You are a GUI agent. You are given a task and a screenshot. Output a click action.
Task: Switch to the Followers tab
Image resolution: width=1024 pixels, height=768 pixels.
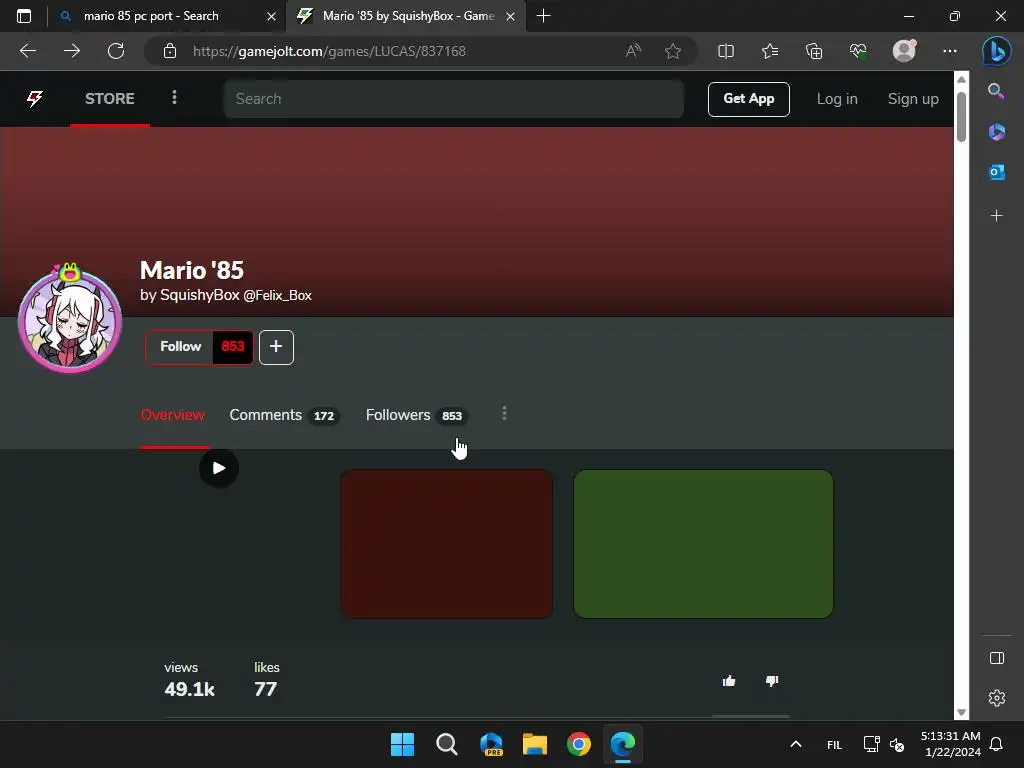pos(416,415)
